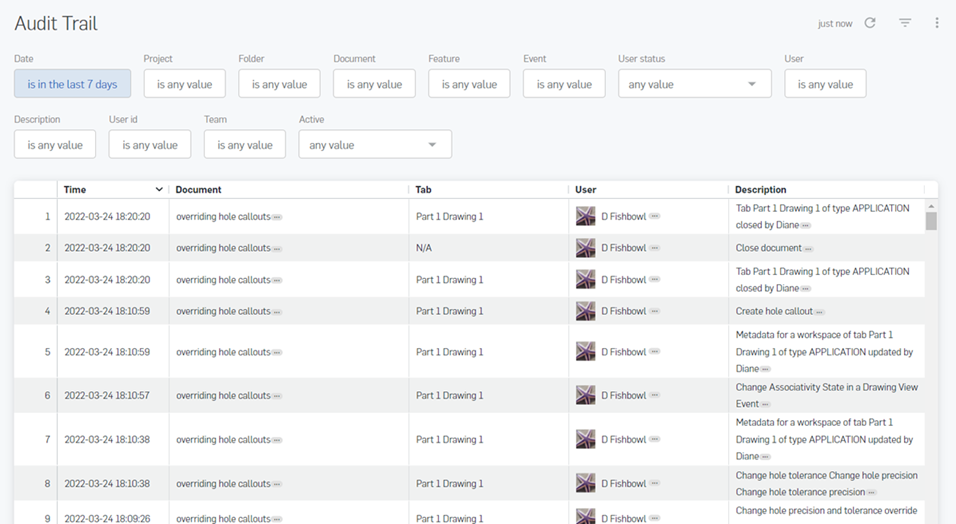Select the Document column header

coord(198,189)
